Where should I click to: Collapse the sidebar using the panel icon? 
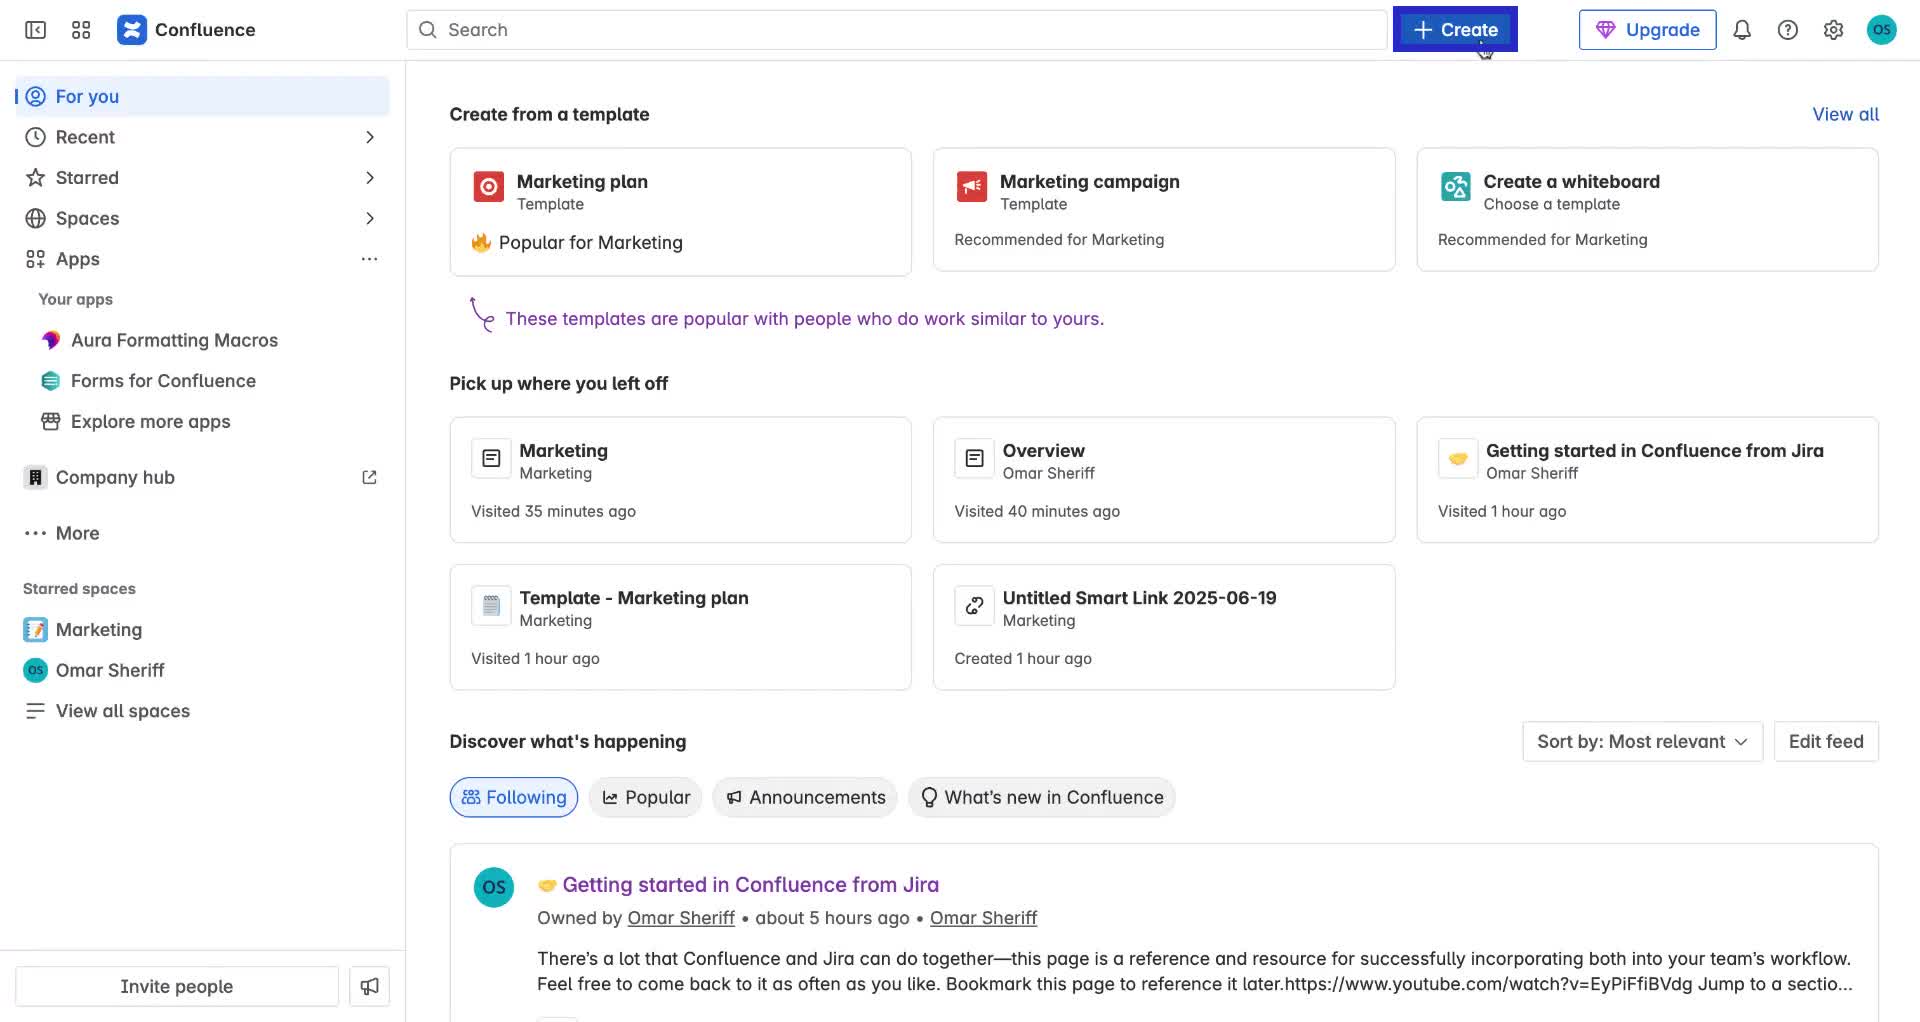pos(35,30)
